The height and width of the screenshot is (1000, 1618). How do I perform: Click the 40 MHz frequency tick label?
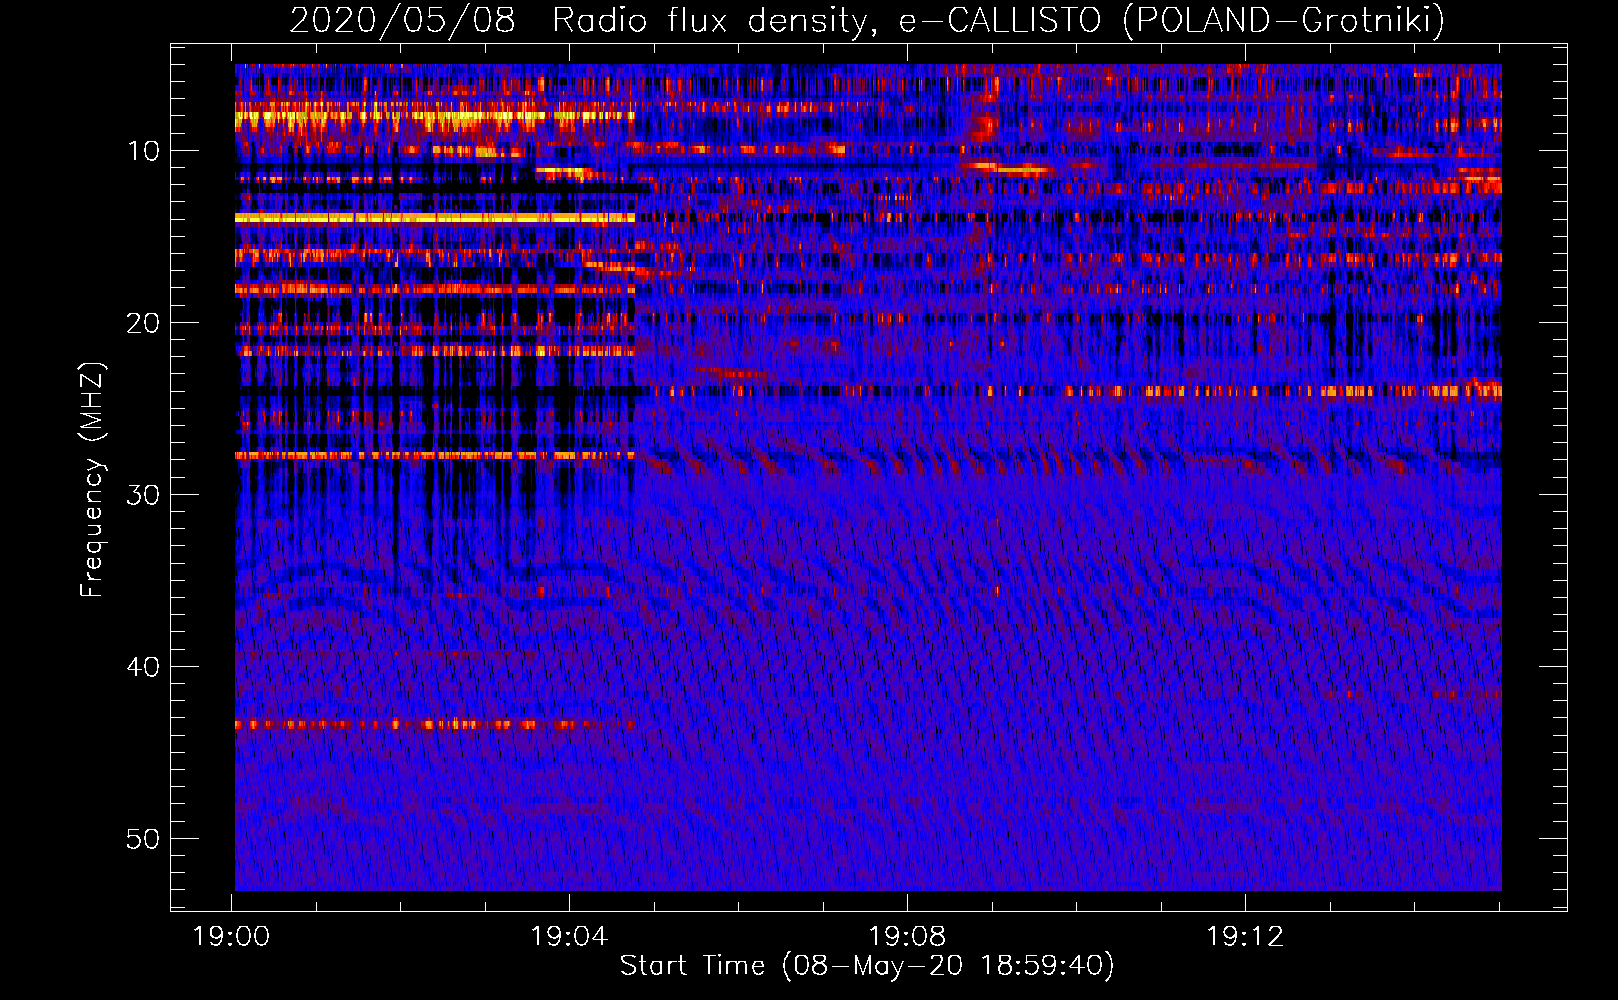144,667
